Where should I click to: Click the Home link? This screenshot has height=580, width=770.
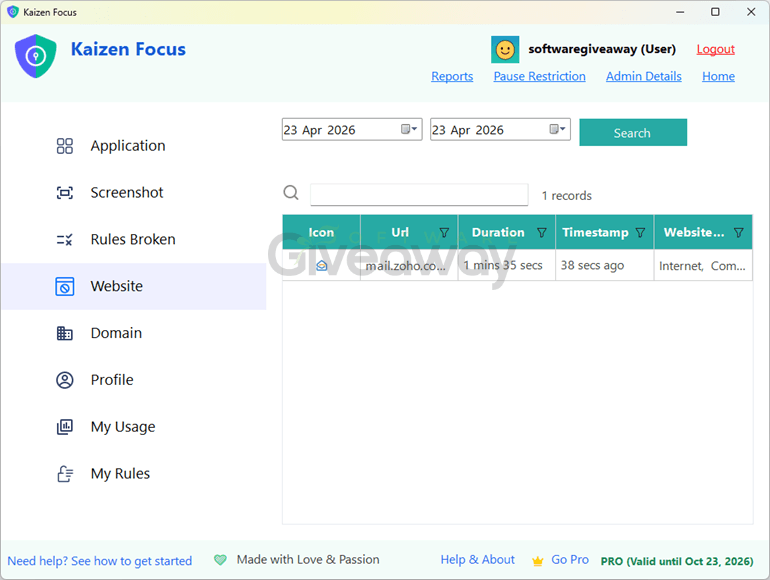(x=718, y=77)
